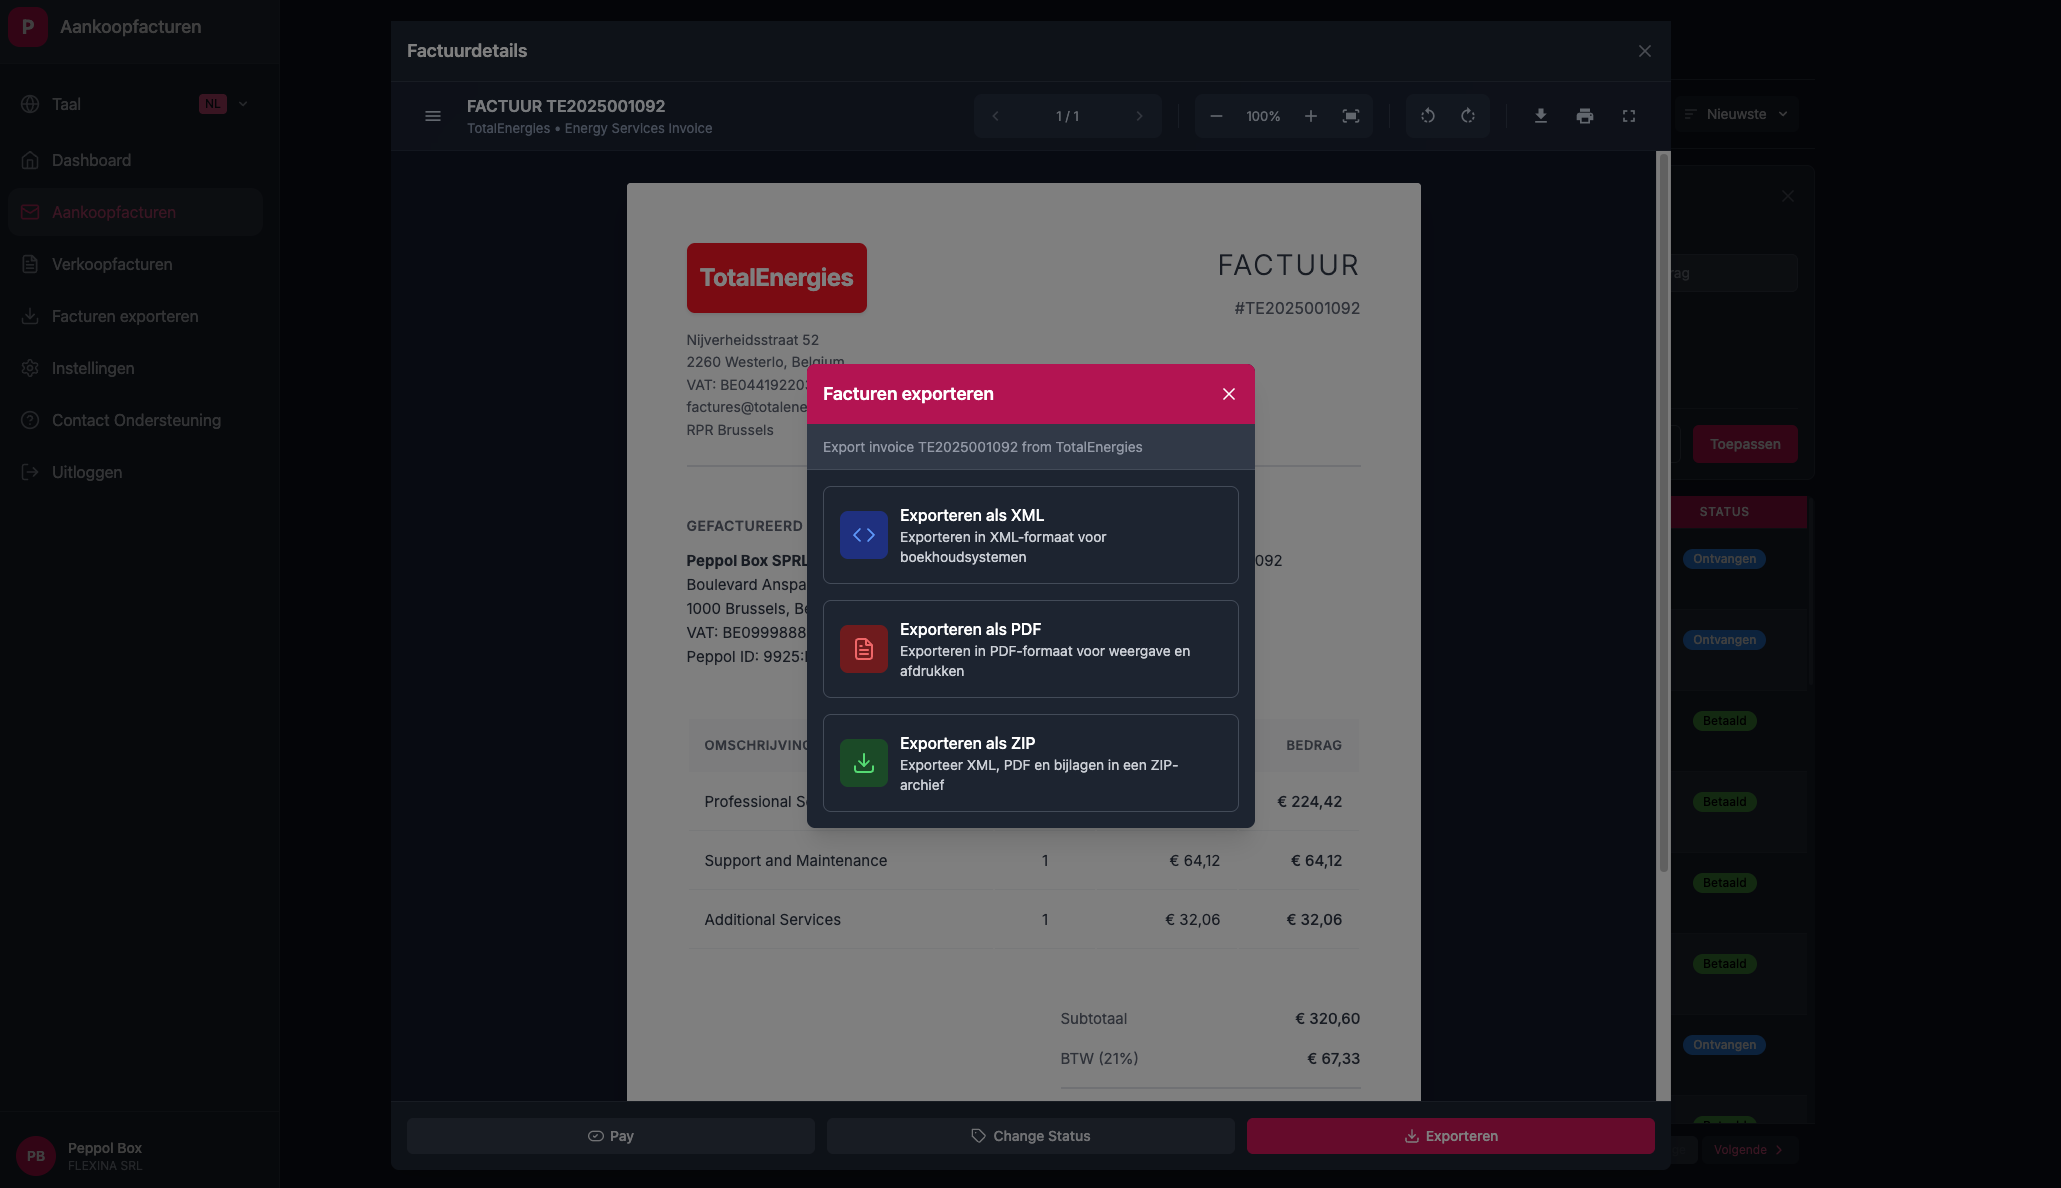Click the invoice number #TE2025001092

point(1297,308)
